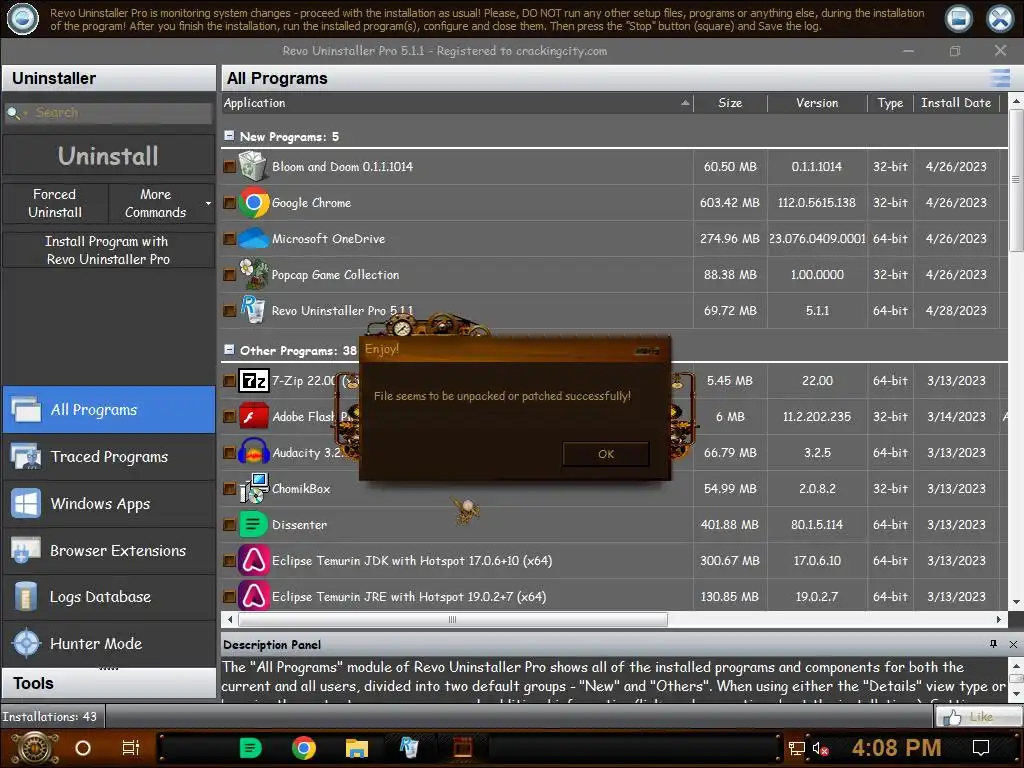Tick the Microsoft OneDrive checkbox

[229, 238]
